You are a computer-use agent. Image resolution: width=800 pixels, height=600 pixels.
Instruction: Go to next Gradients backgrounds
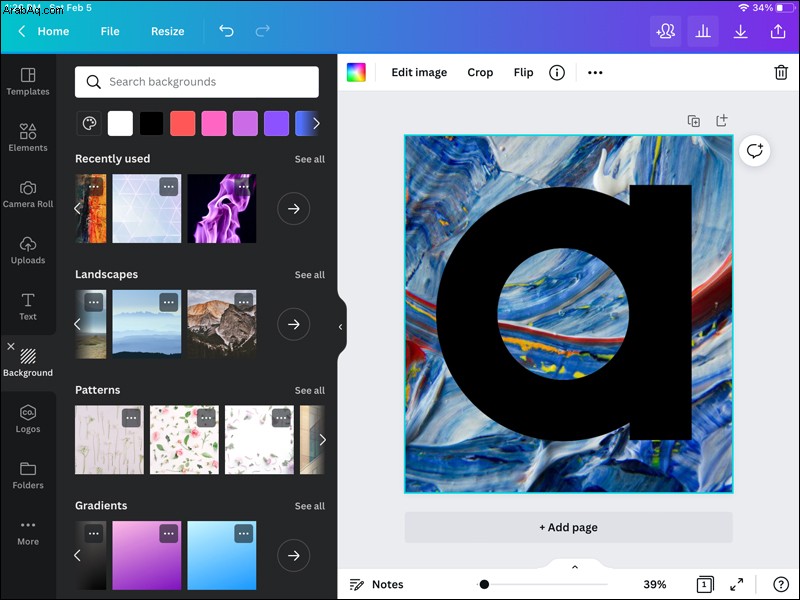coord(293,556)
